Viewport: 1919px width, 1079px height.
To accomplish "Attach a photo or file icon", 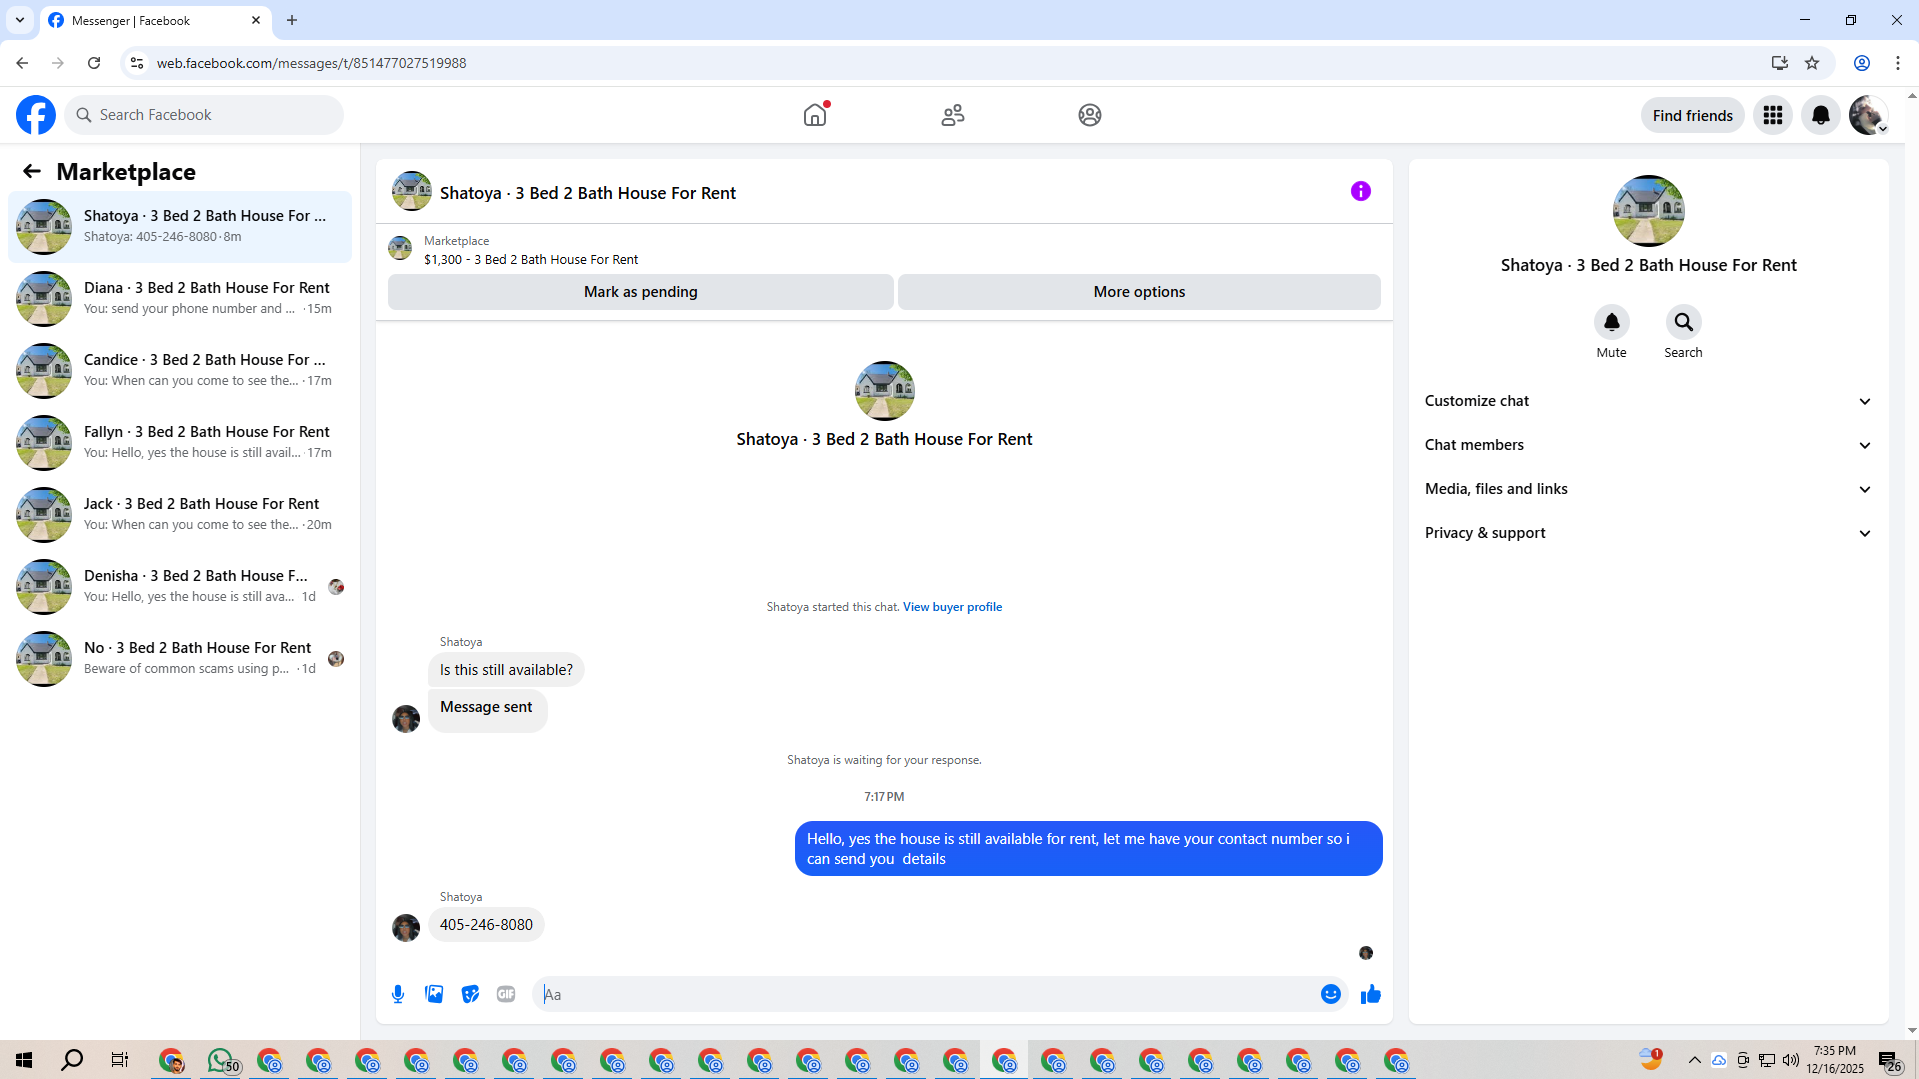I will tap(434, 994).
